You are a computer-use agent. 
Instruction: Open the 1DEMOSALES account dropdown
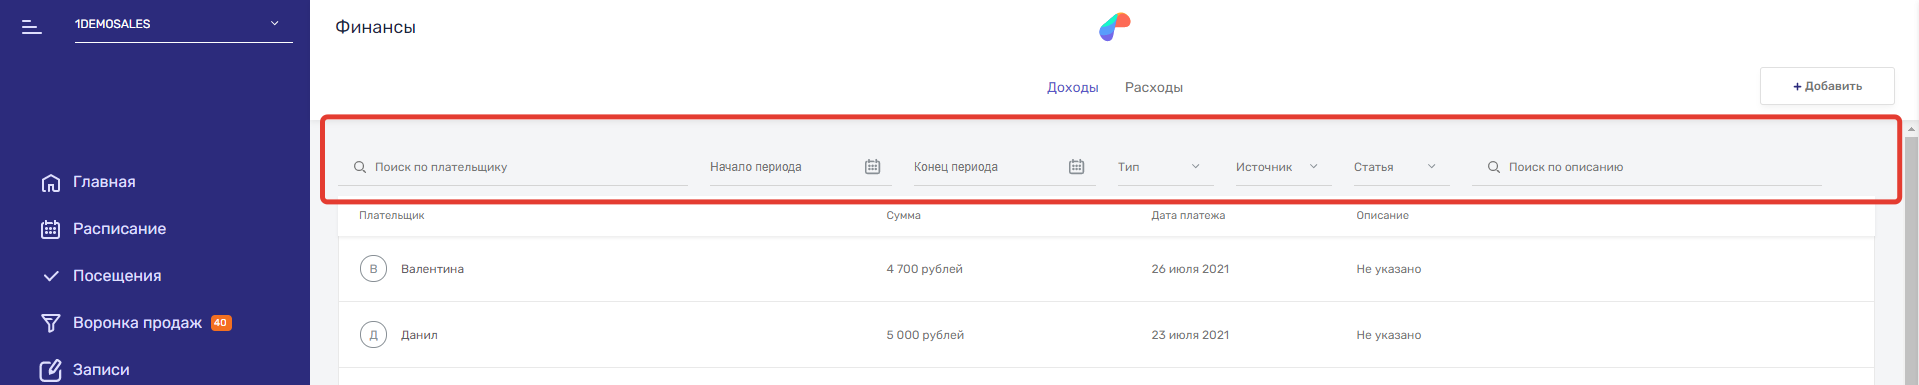pyautogui.click(x=183, y=24)
